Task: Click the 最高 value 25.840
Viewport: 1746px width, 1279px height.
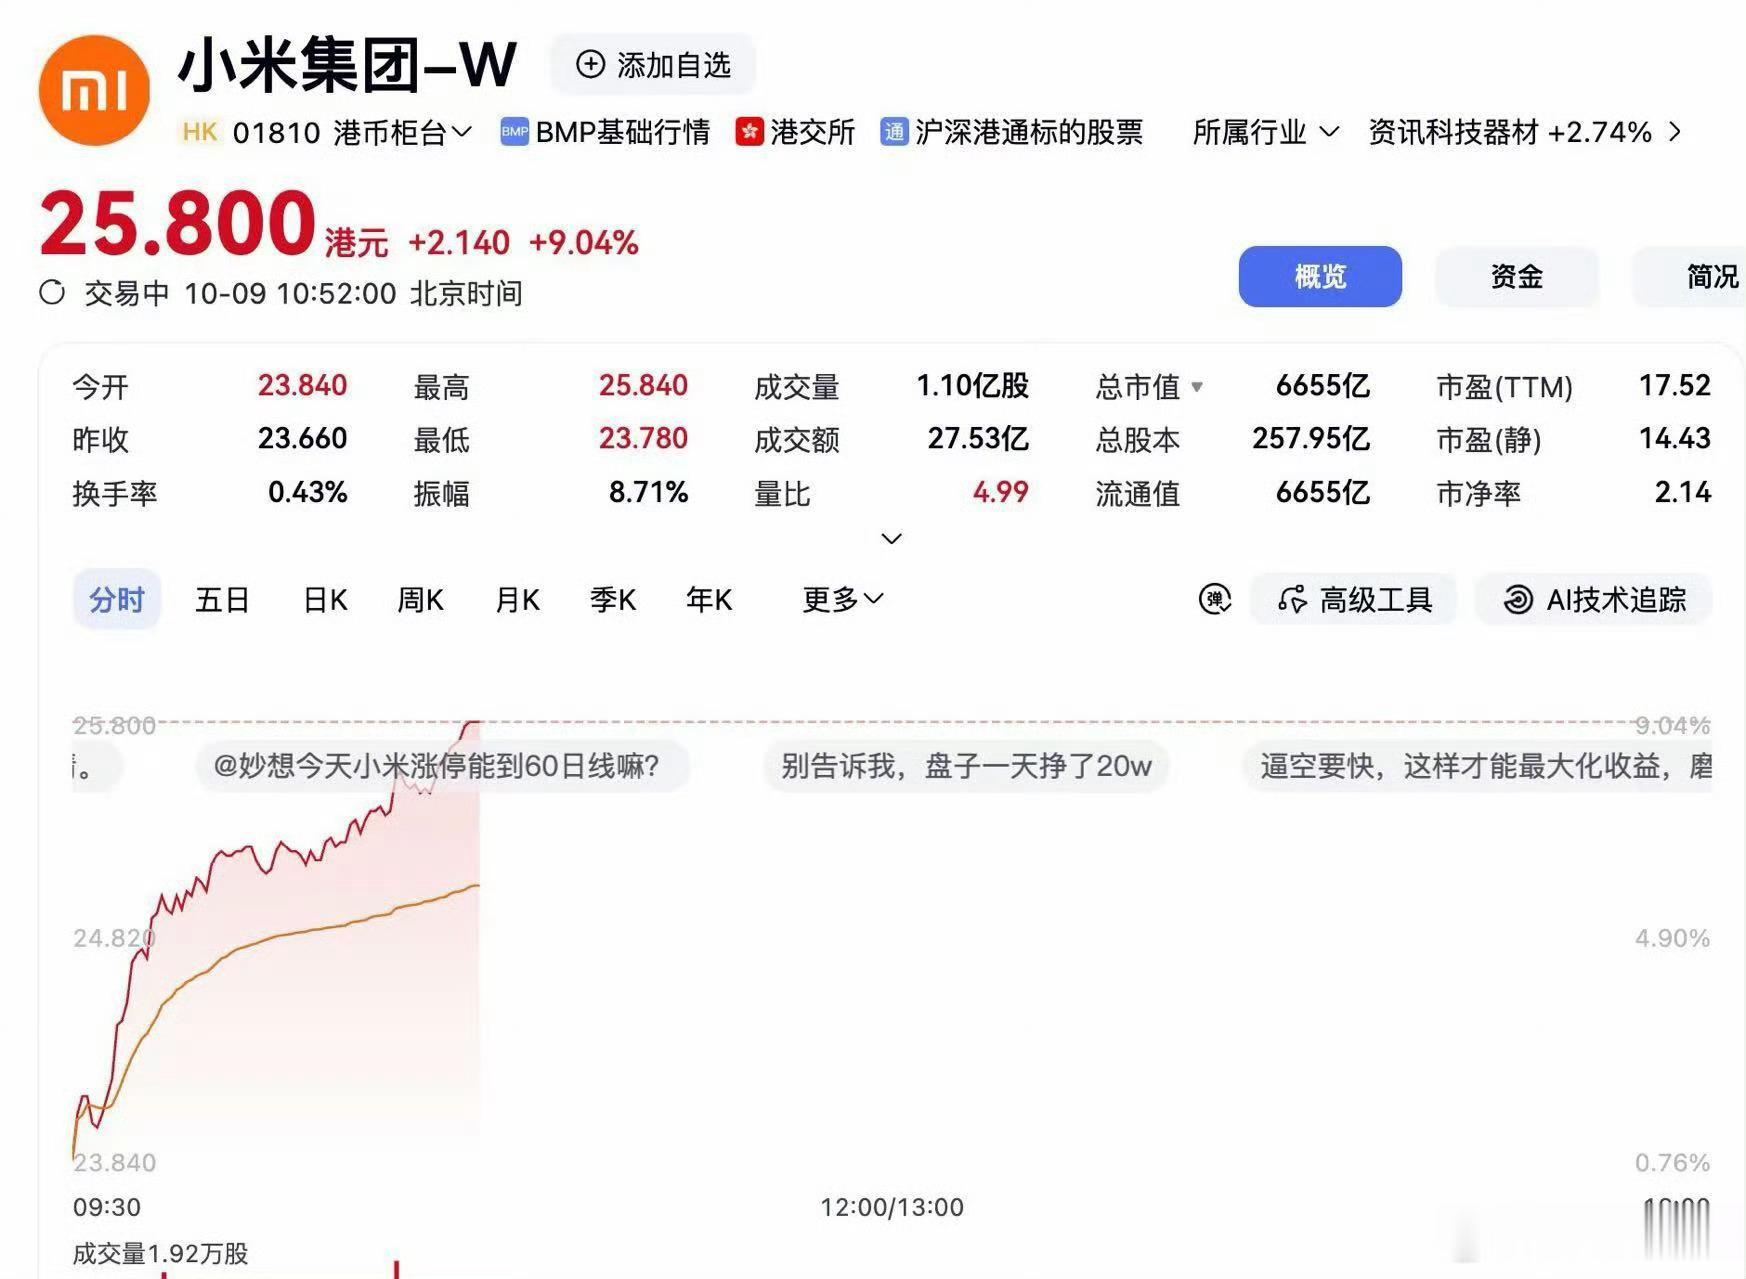Action: point(643,385)
